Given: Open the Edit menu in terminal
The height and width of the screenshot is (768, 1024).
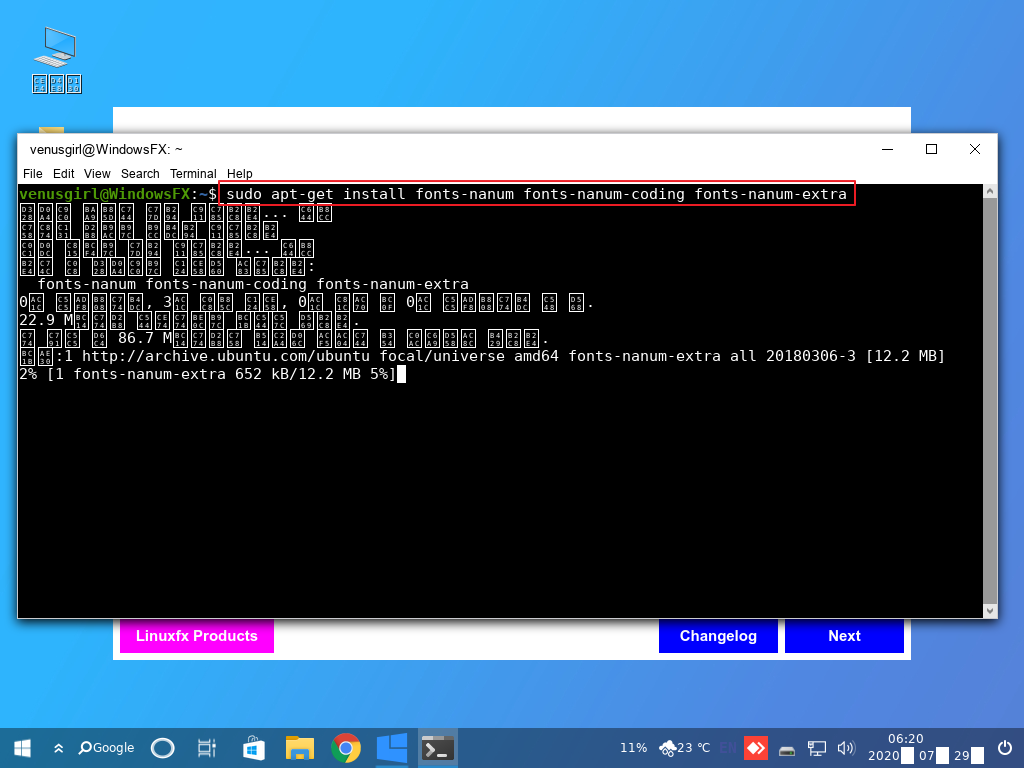Looking at the screenshot, I should (63, 174).
